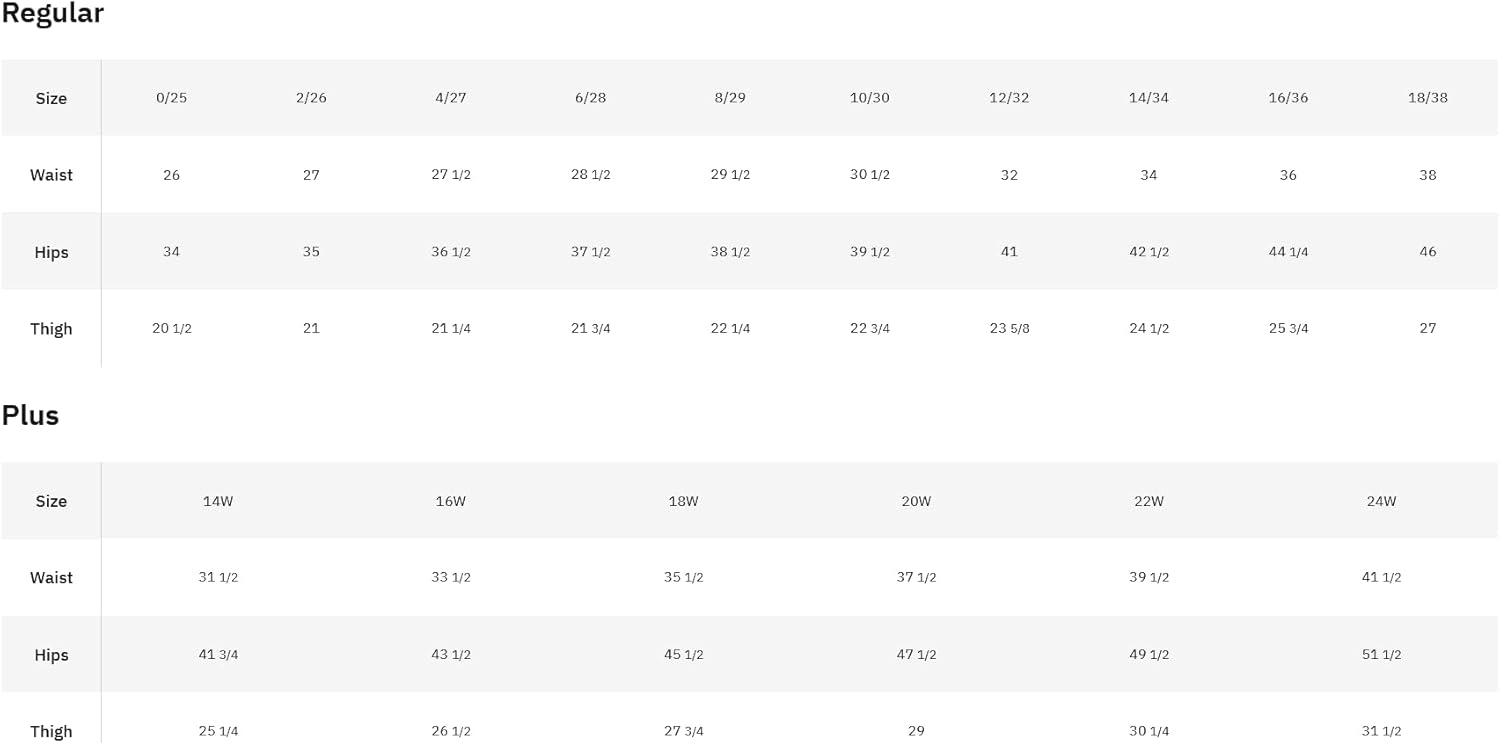1500x743 pixels.
Task: Click hips value 44 1/4 in Regular table
Action: (x=1288, y=252)
